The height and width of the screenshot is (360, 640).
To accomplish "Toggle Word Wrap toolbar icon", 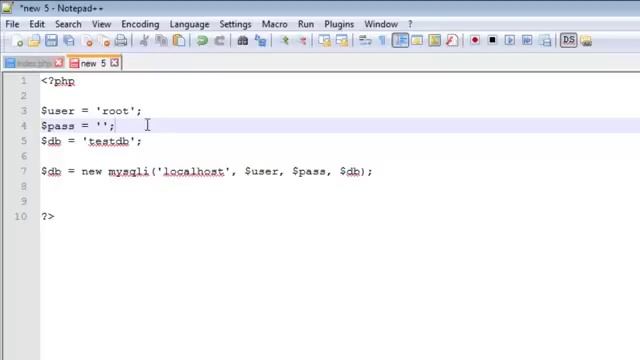I will click(365, 40).
